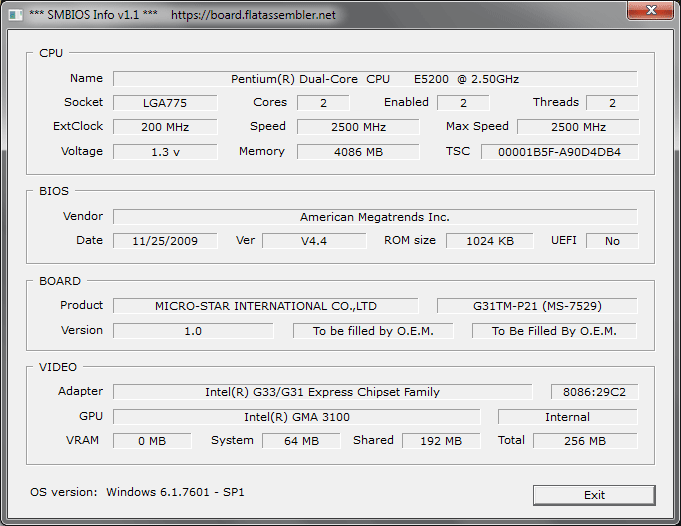Select the Voltage field 1.3 v
The image size is (681, 526).
tap(165, 152)
